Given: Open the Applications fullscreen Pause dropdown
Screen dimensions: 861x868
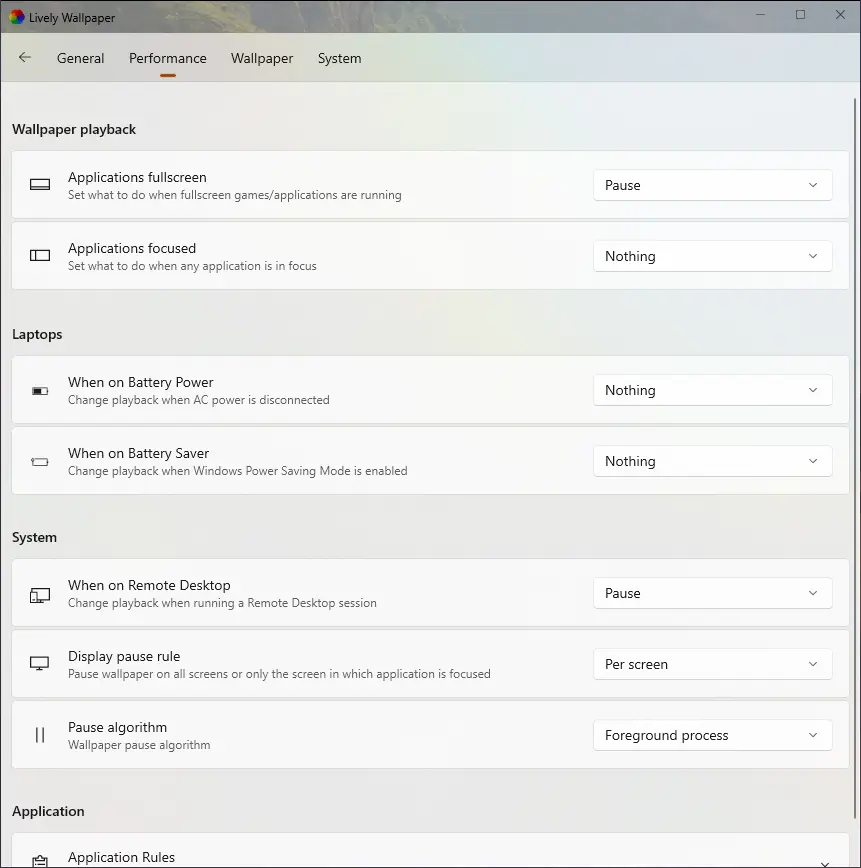Looking at the screenshot, I should tap(712, 185).
